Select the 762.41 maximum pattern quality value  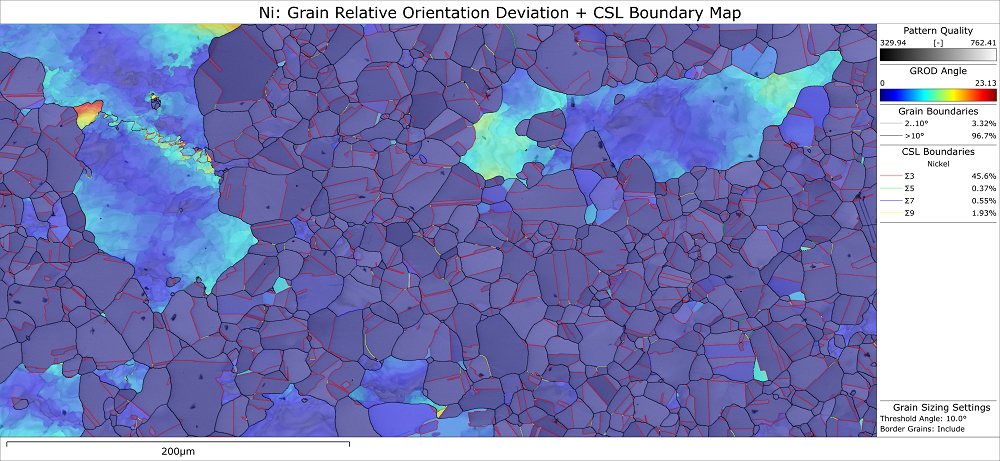coord(983,43)
